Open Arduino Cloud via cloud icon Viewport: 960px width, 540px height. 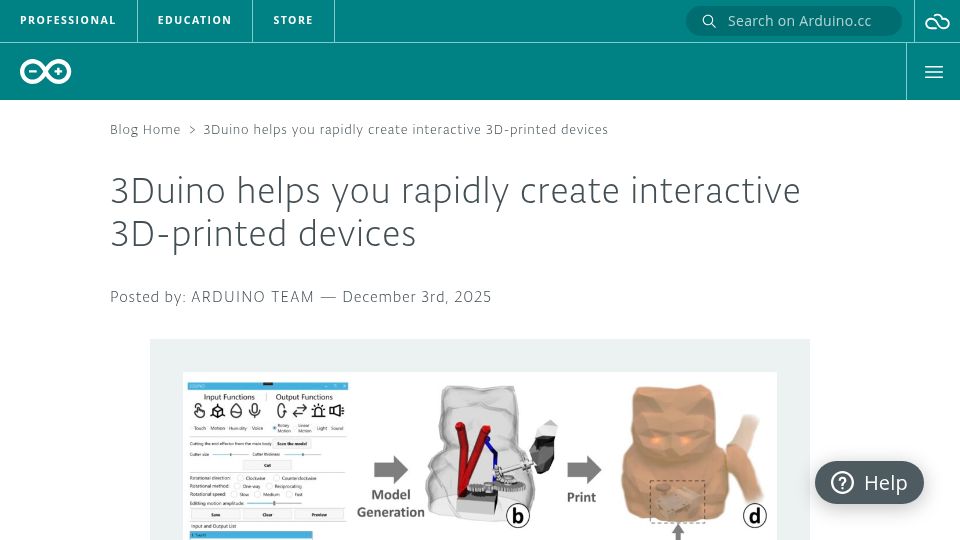(x=937, y=22)
